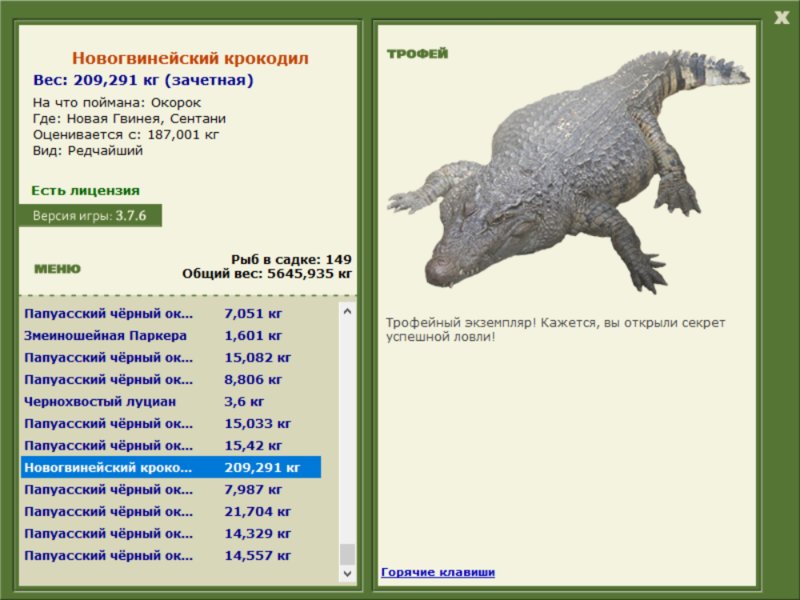Click the Есть лицензия text
Screen dimensions: 800x600
click(x=85, y=190)
